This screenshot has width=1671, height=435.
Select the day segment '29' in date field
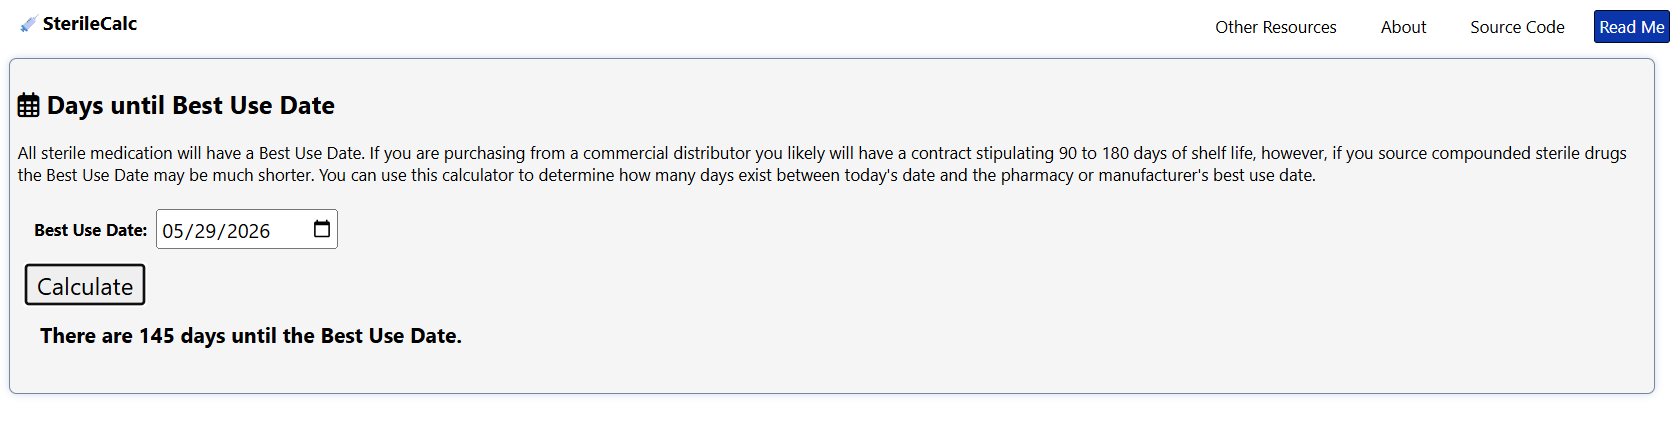205,231
